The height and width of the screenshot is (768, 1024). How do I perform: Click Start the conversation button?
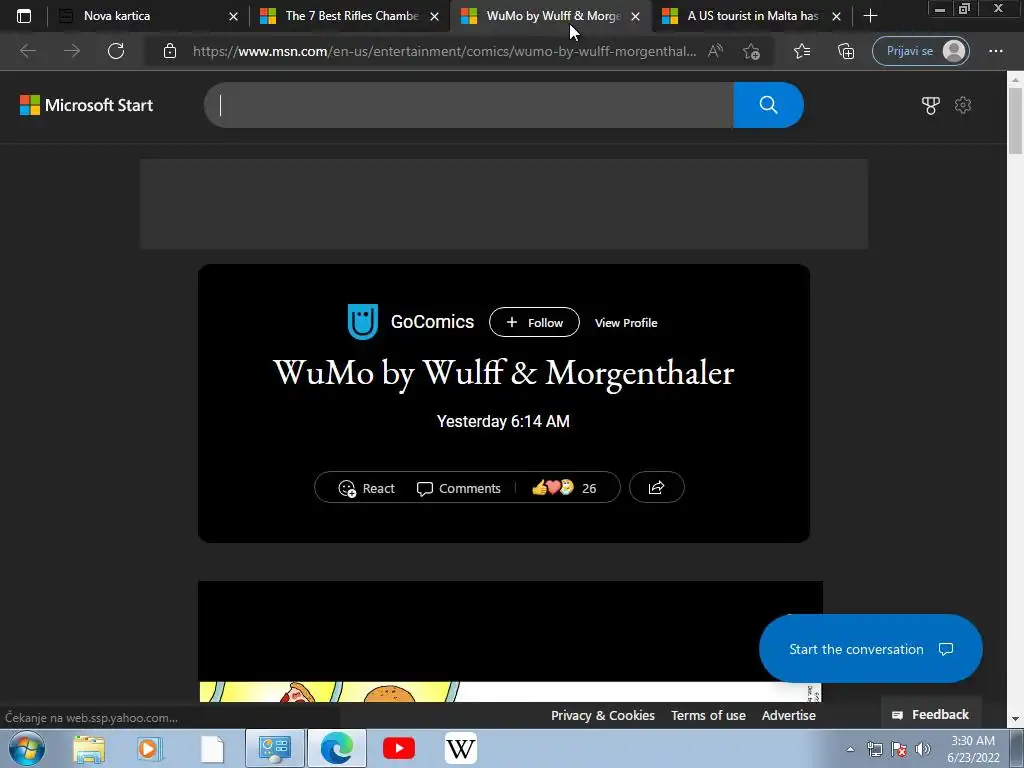(871, 648)
